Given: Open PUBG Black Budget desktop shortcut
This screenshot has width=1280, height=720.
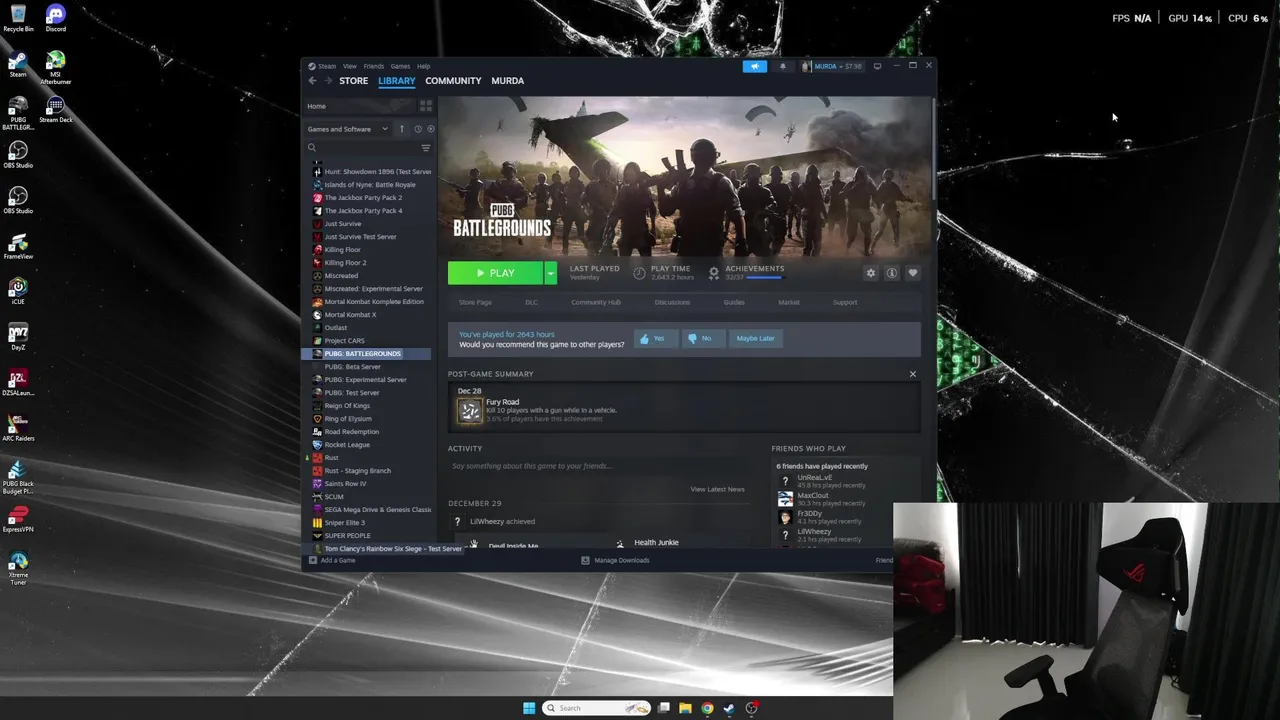Looking at the screenshot, I should [x=18, y=476].
